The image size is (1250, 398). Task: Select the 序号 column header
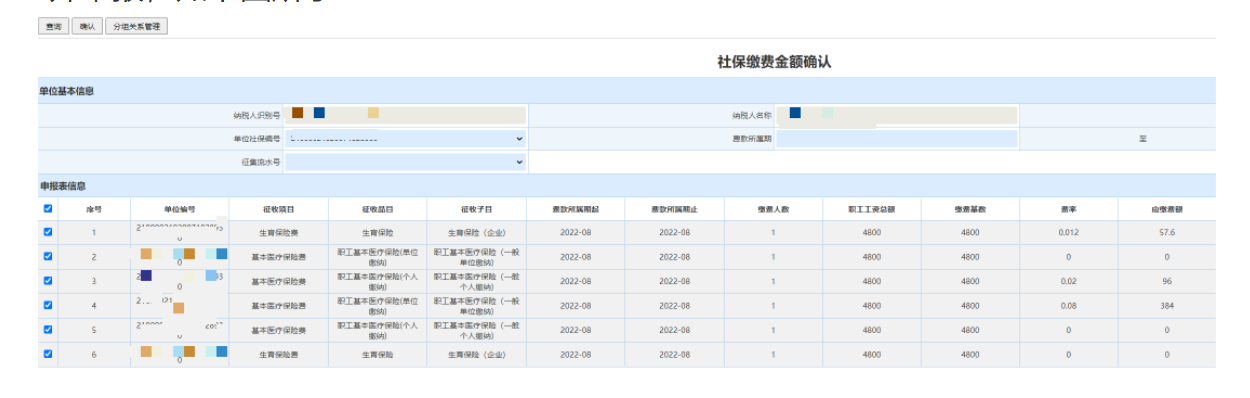[94, 209]
